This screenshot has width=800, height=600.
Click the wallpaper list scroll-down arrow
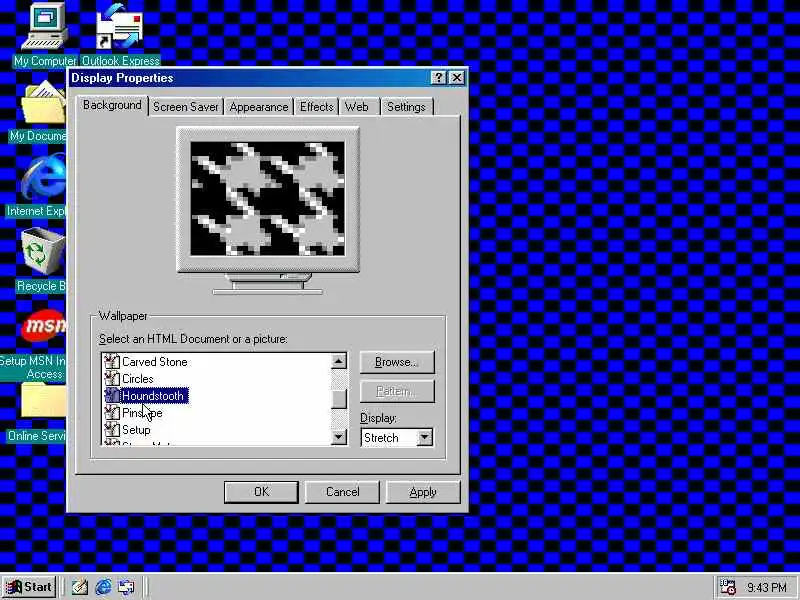339,437
